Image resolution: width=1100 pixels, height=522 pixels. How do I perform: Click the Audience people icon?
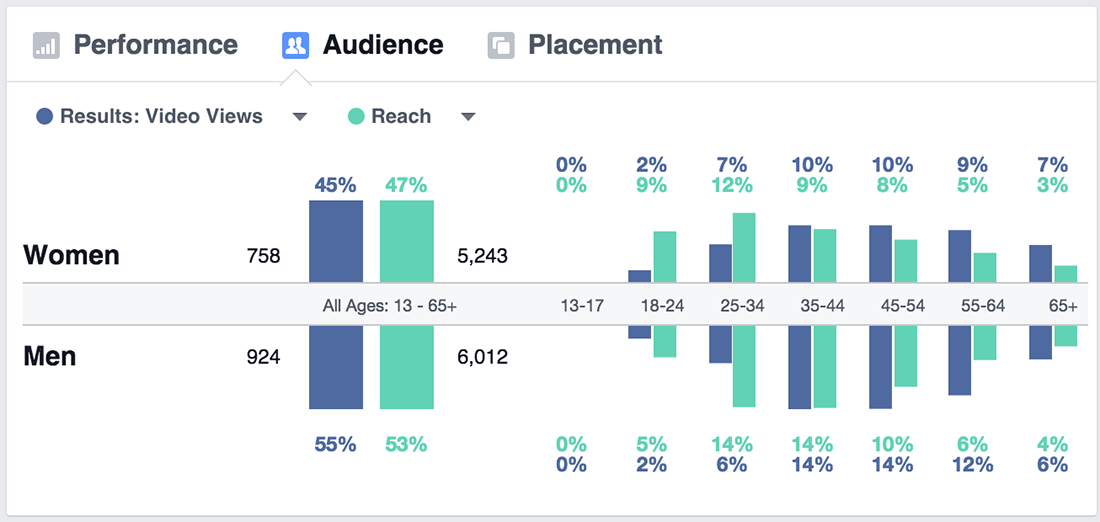click(295, 46)
